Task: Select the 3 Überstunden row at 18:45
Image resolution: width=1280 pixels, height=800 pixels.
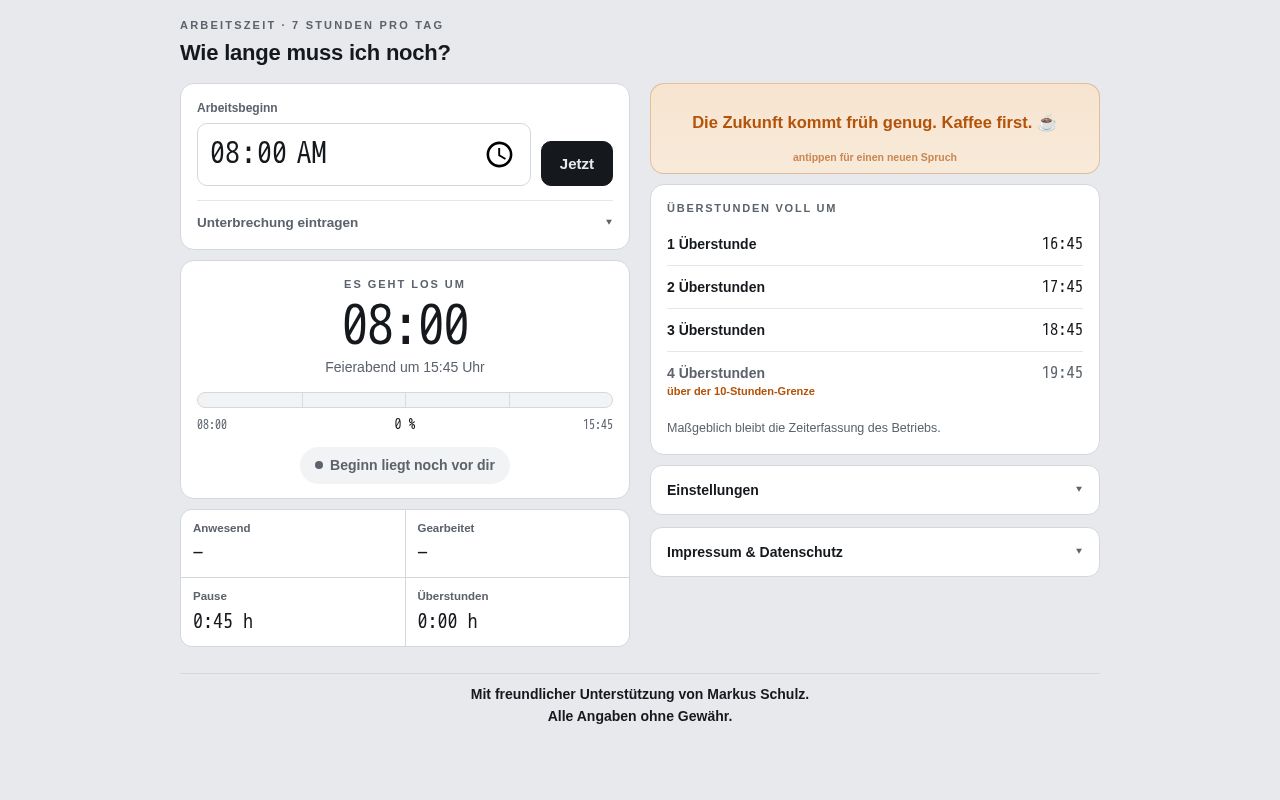Action: (875, 330)
